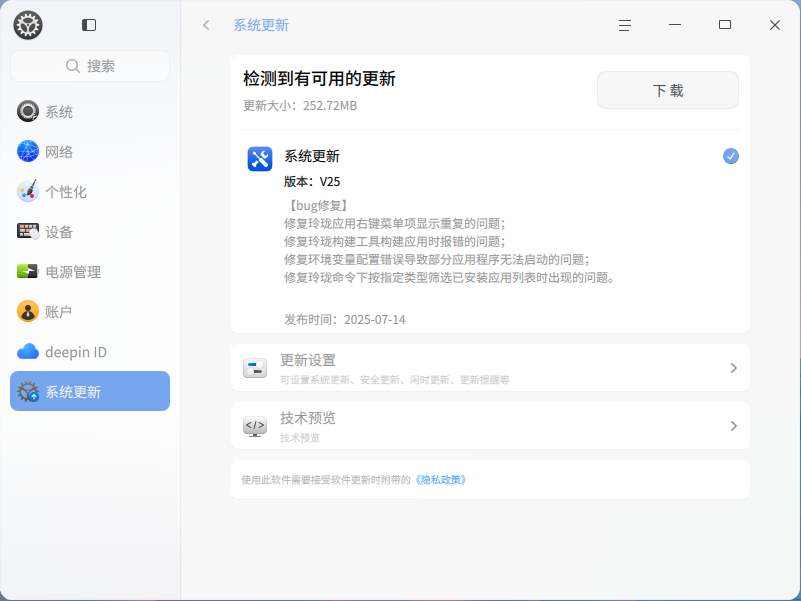This screenshot has width=801, height=601.
Task: Click the 版本：V25 text
Action: (312, 181)
